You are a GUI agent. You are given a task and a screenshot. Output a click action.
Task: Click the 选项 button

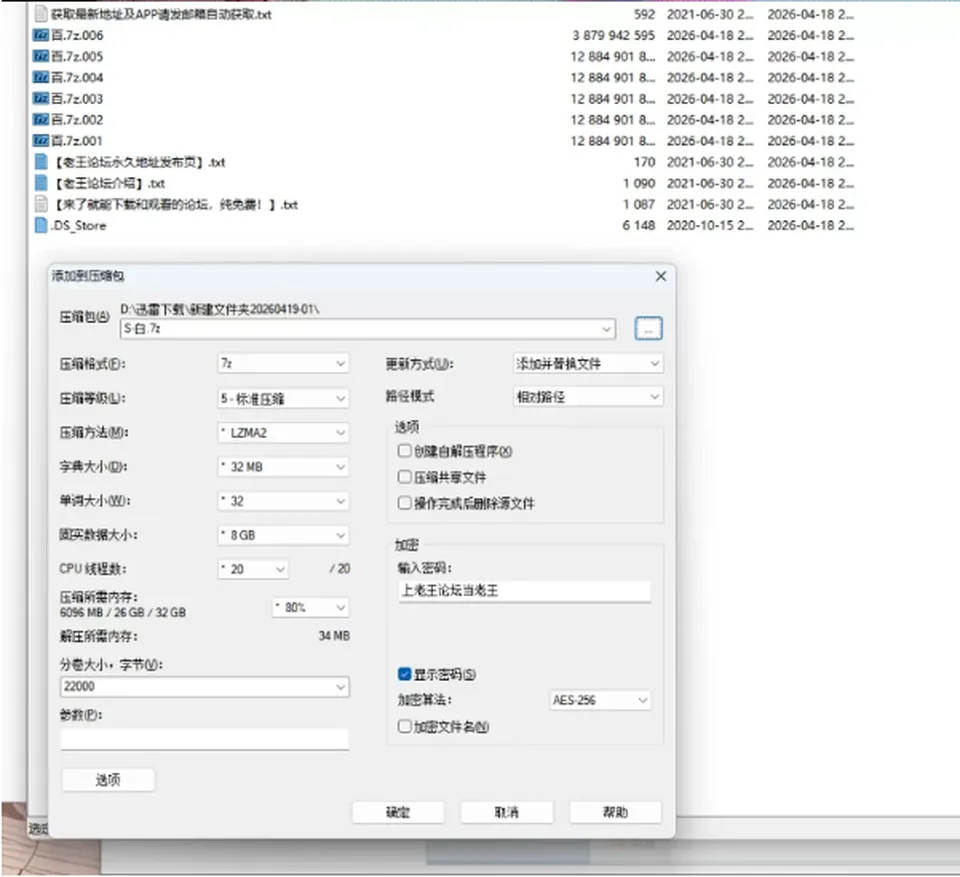coord(108,780)
